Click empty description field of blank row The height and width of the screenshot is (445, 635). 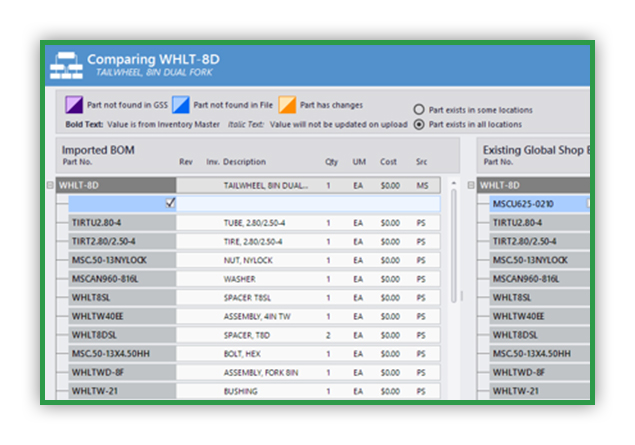pyautogui.click(x=308, y=204)
